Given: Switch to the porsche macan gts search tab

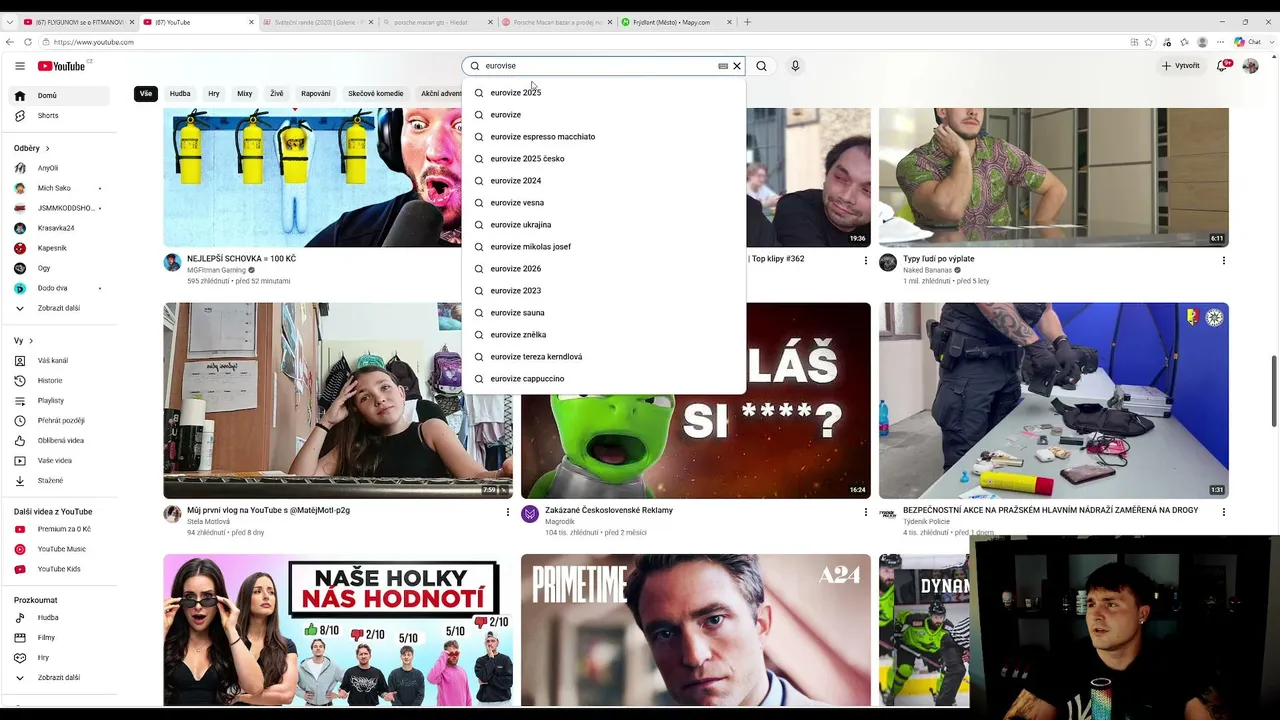Looking at the screenshot, I should coord(437,22).
